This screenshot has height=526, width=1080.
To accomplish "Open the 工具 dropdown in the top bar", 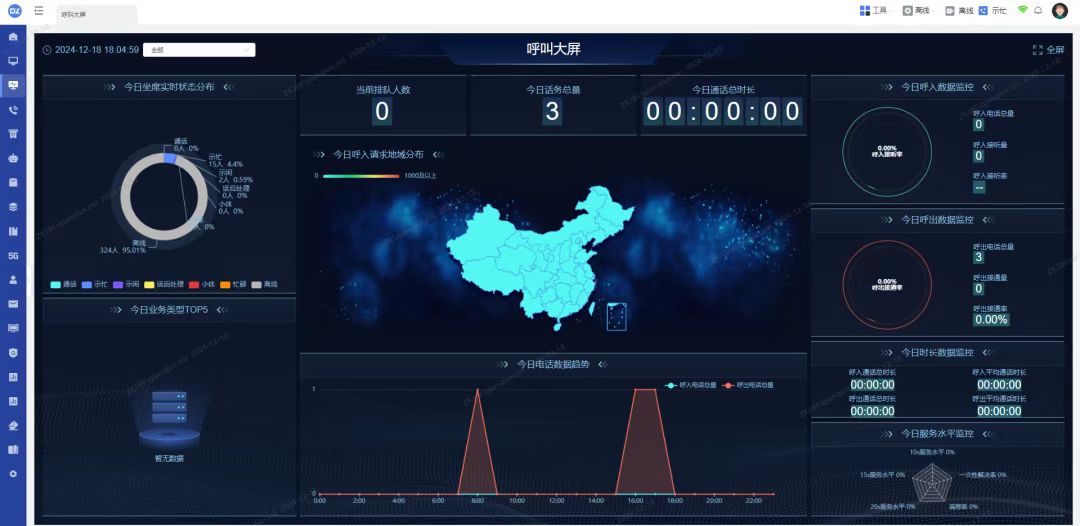I will point(875,10).
